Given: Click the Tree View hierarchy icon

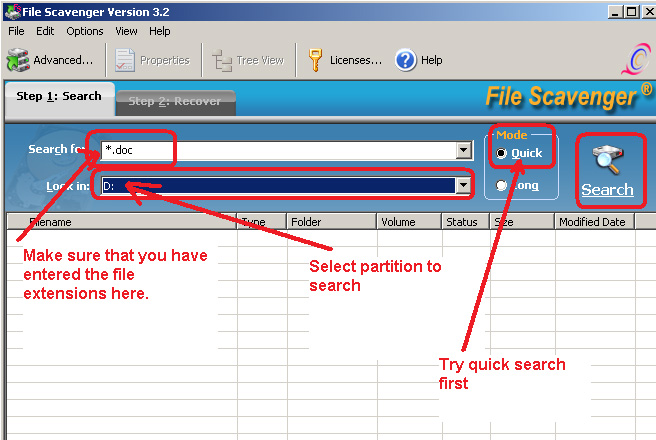Looking at the screenshot, I should pos(222,60).
